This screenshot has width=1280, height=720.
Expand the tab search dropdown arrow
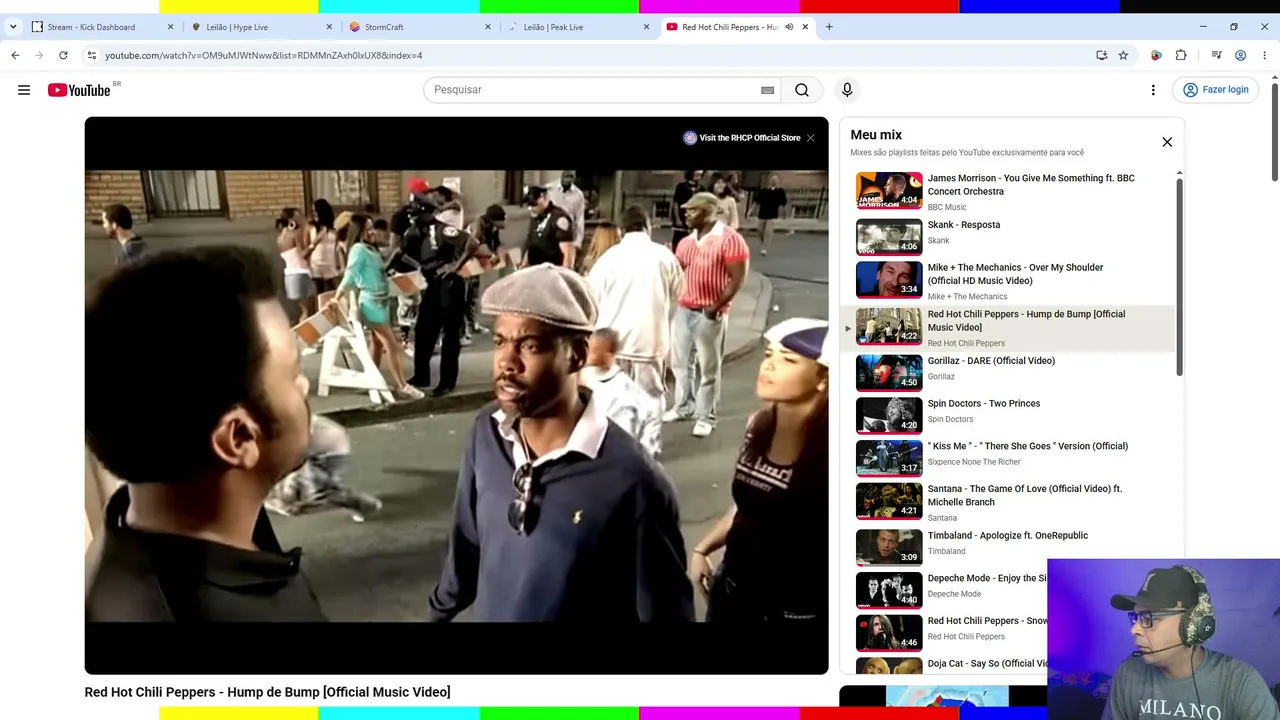point(13,27)
